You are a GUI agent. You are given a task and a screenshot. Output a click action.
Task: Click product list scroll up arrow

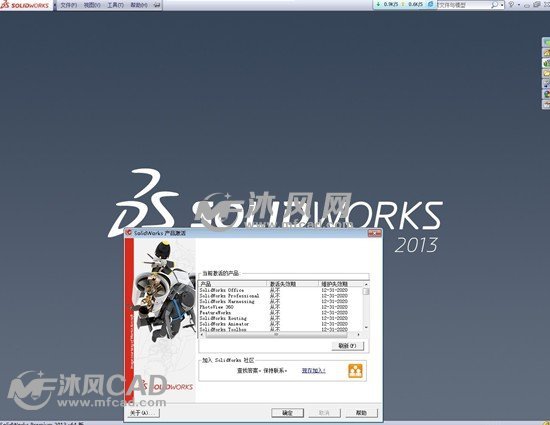click(x=366, y=284)
